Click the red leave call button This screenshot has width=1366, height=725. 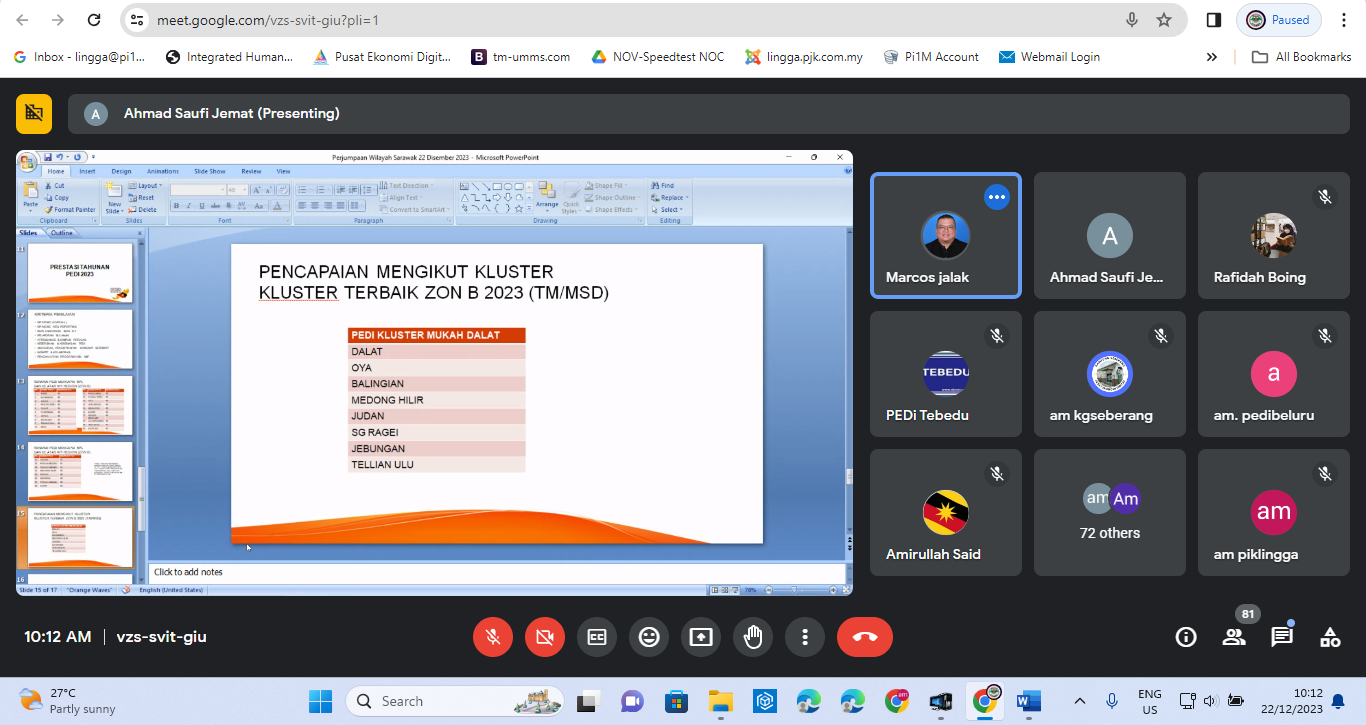tap(865, 637)
